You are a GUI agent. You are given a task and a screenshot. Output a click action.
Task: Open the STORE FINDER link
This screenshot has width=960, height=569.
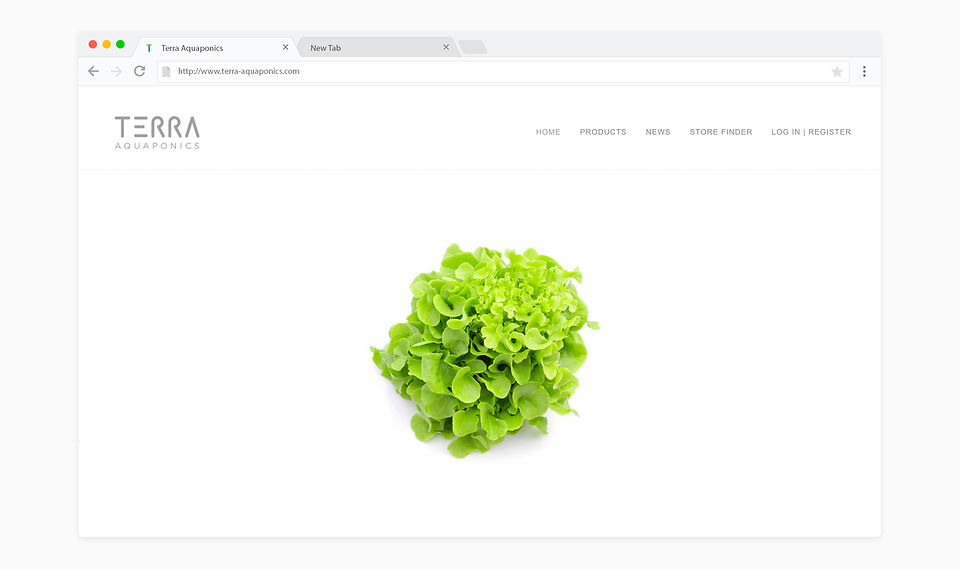click(721, 132)
